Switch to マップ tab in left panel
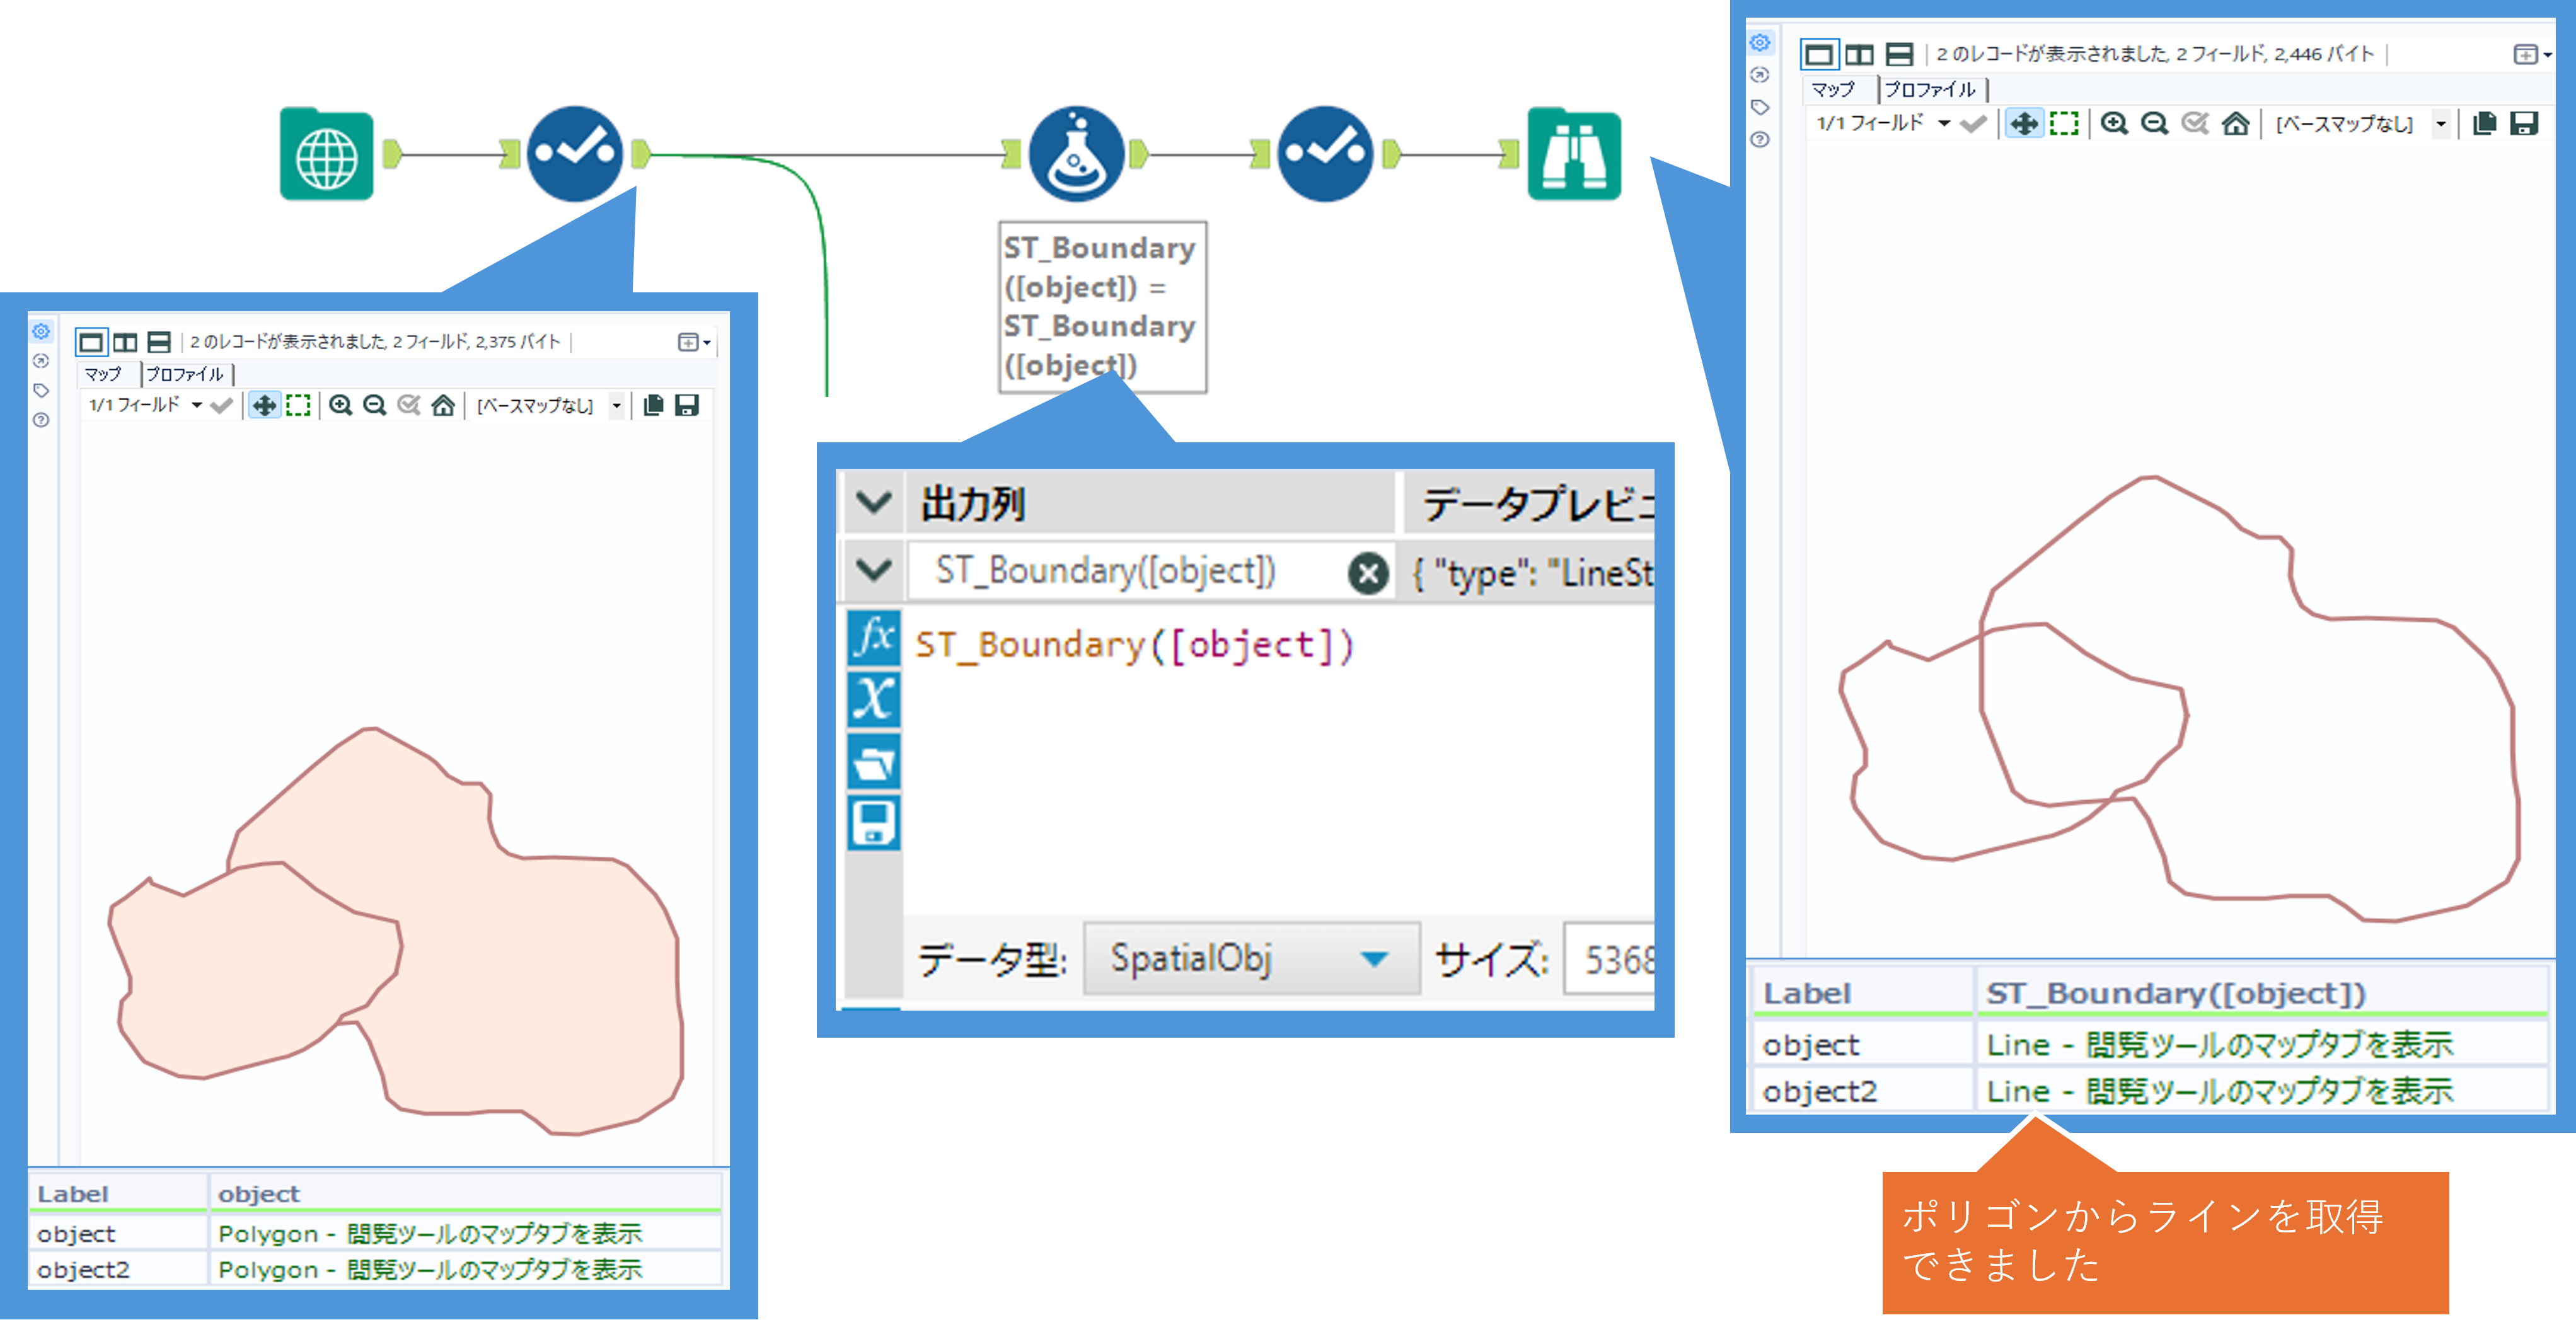Viewport: 2576px width, 1320px height. pyautogui.click(x=103, y=374)
